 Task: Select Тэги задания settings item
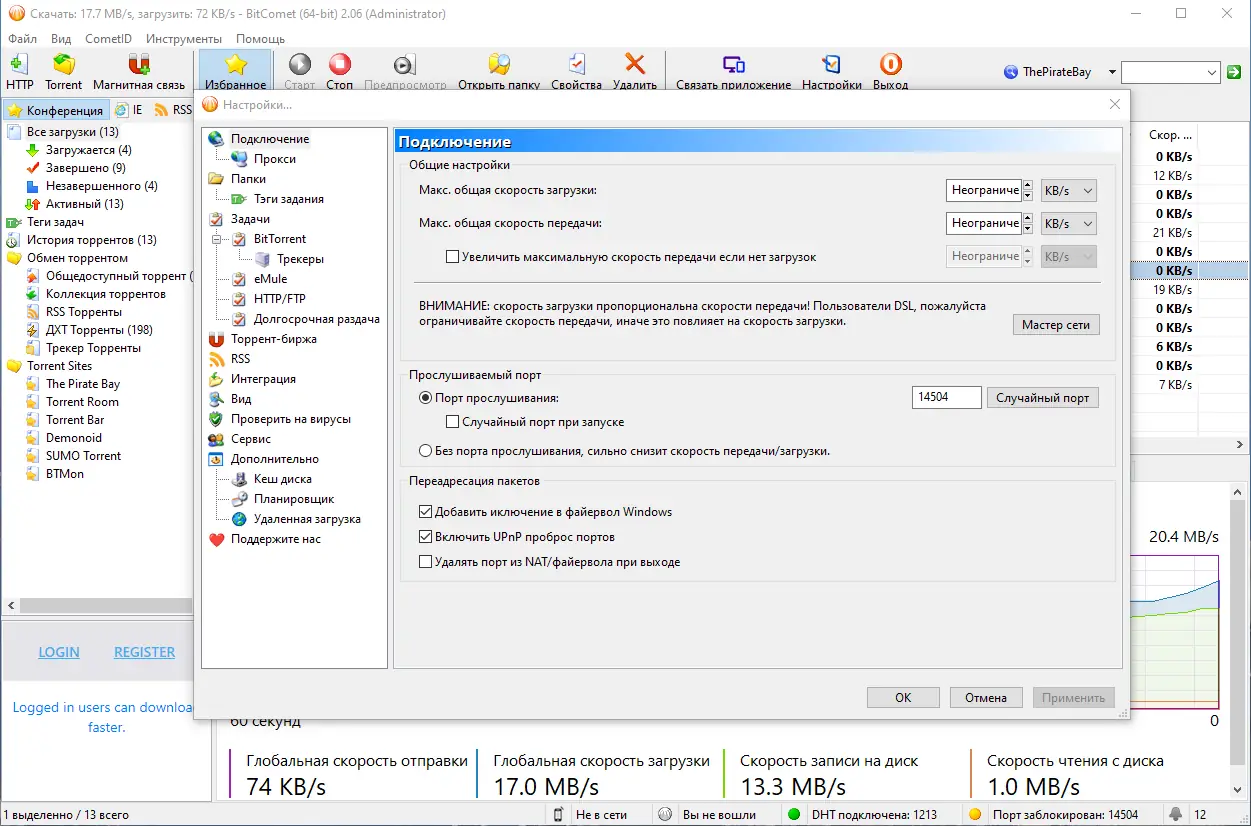coord(288,199)
